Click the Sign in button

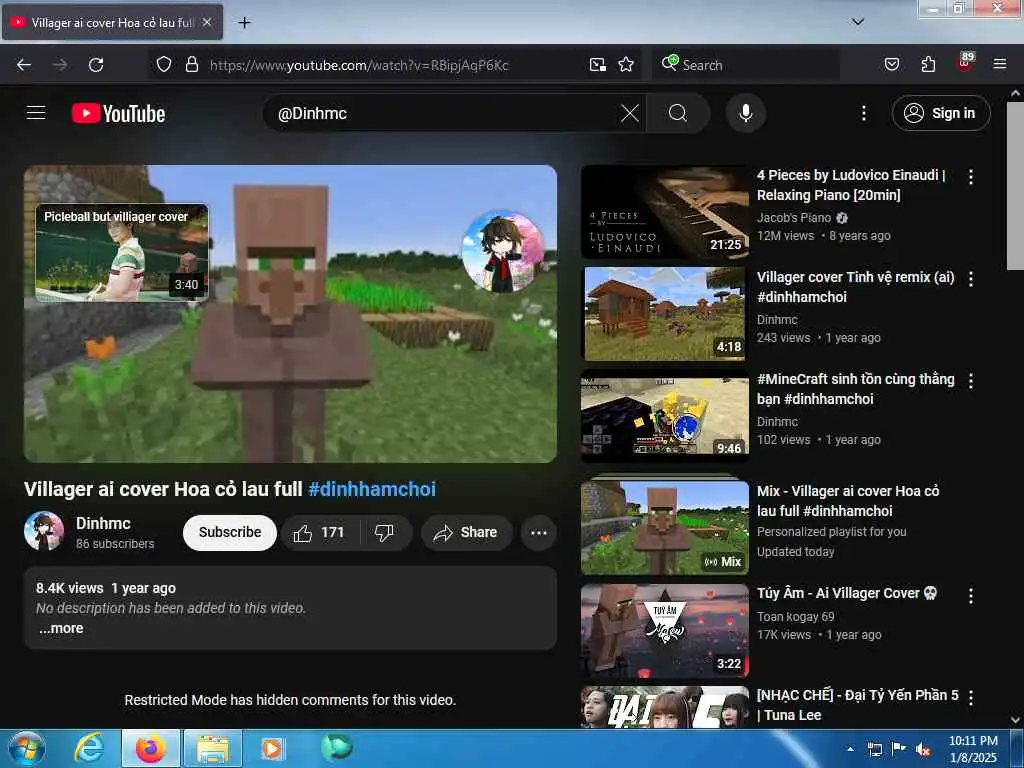[x=941, y=113]
